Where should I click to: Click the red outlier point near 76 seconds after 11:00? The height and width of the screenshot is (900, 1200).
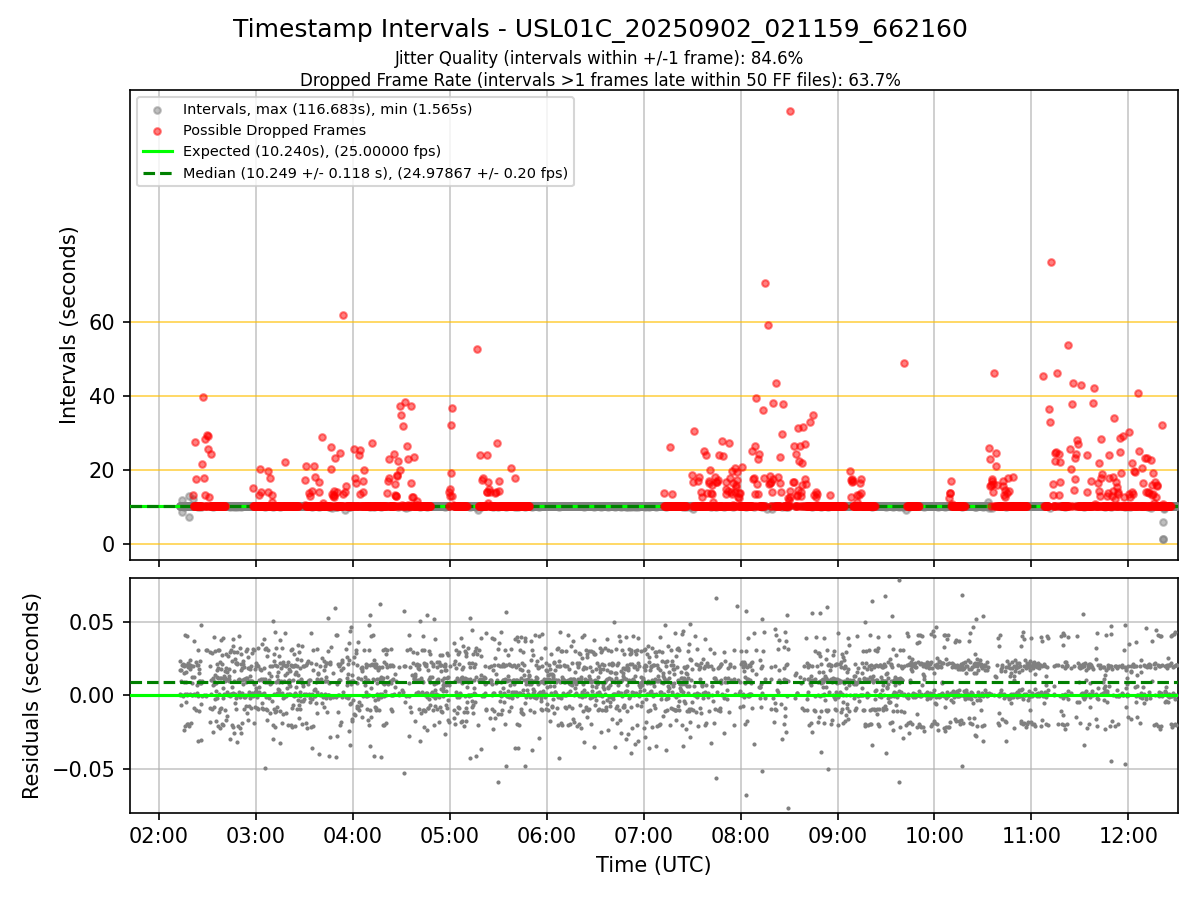pos(1051,262)
